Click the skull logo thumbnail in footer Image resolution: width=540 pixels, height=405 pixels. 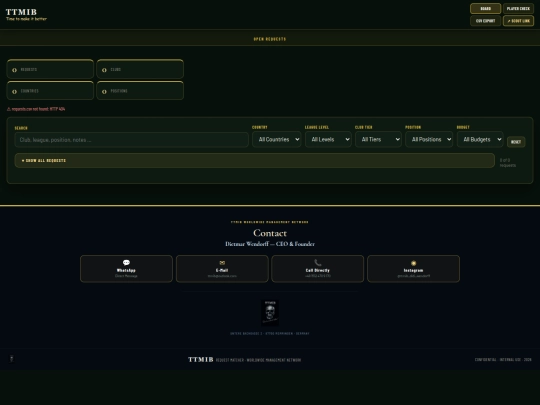click(270, 313)
